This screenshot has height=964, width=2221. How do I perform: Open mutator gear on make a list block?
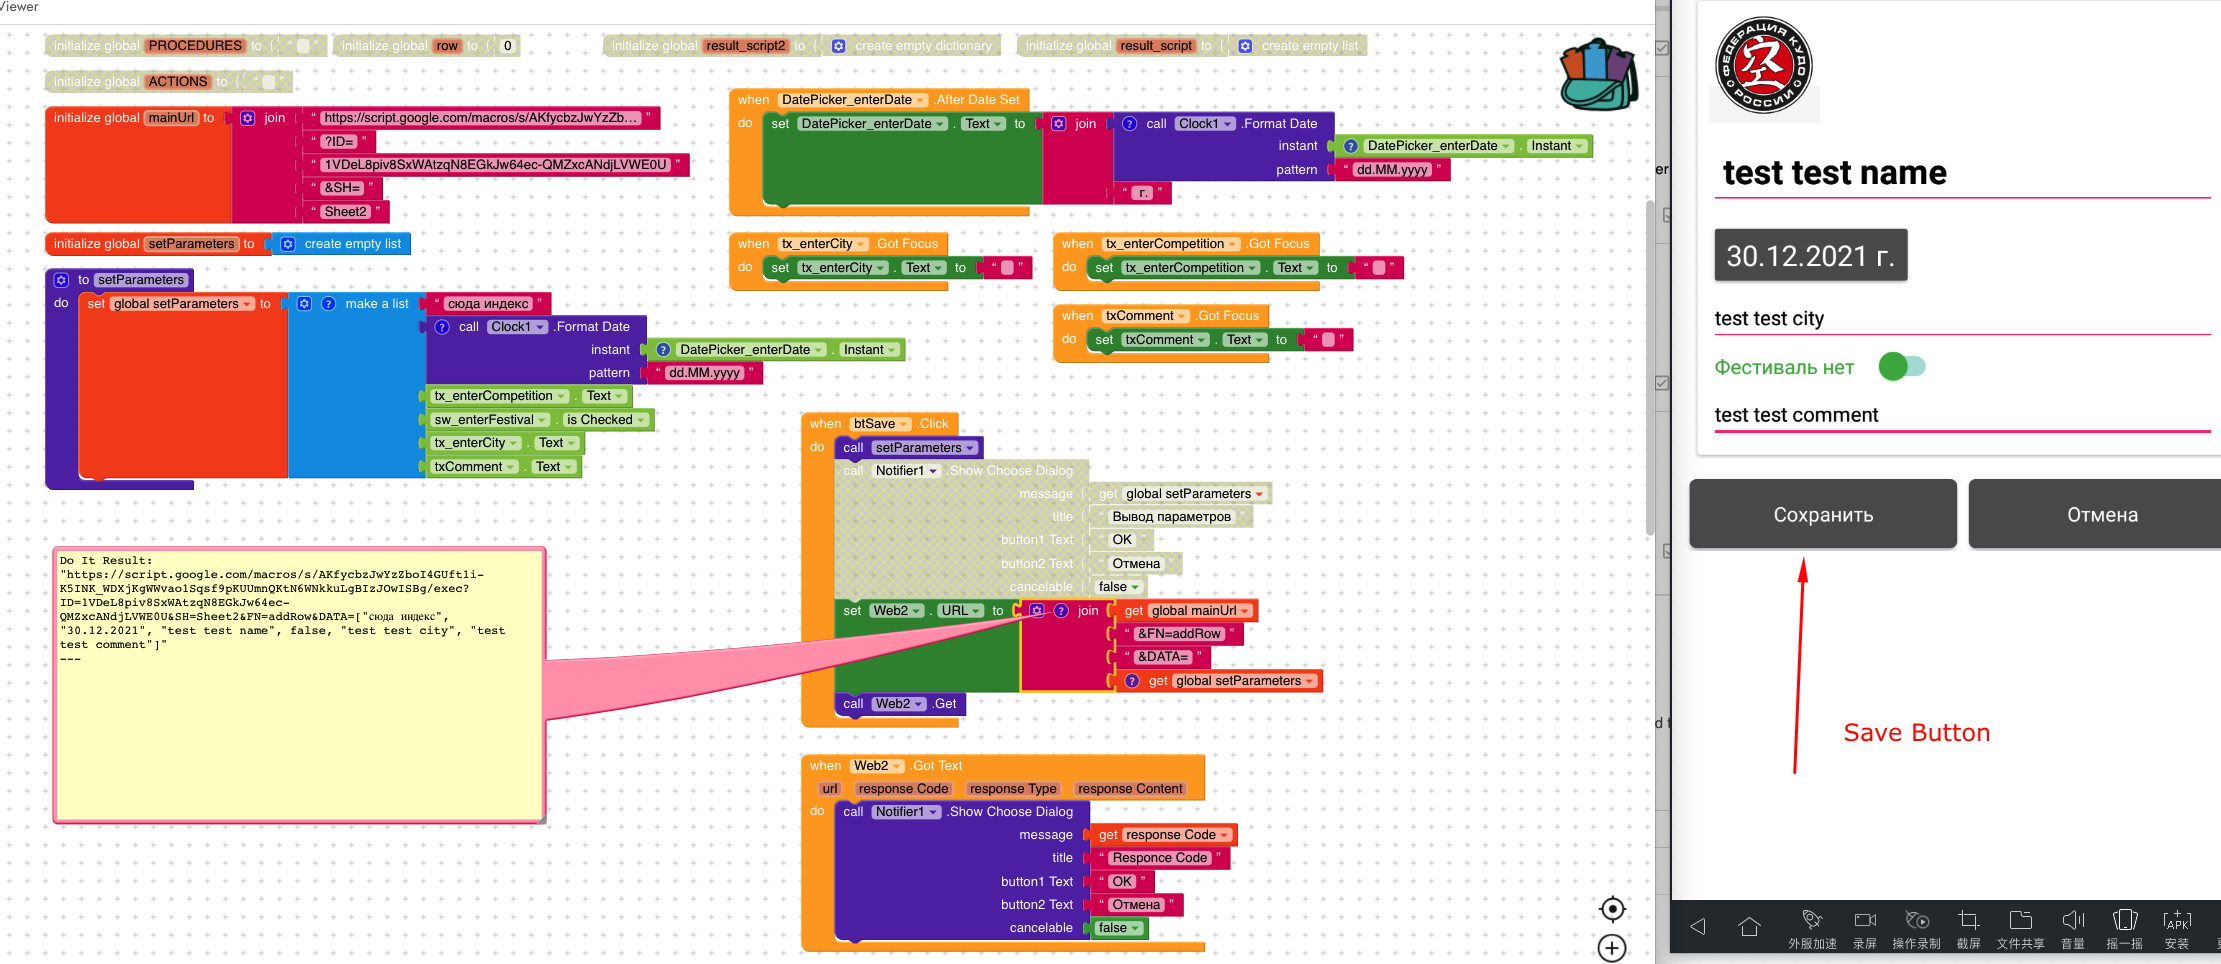tap(305, 304)
